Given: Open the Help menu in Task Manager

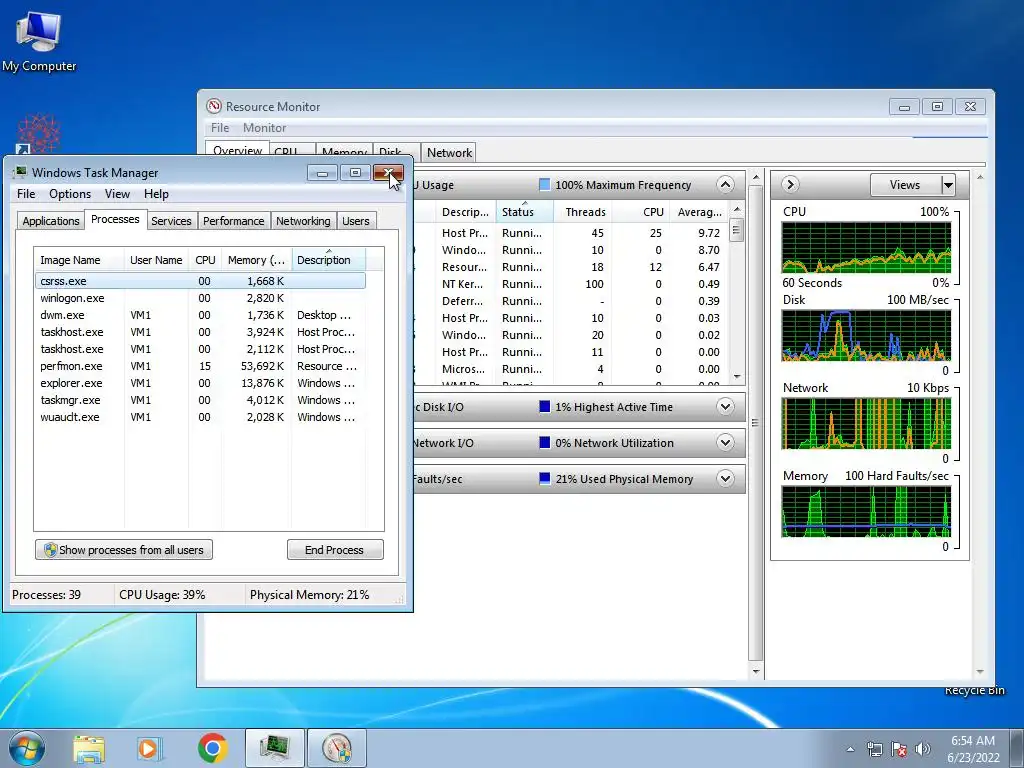Looking at the screenshot, I should point(156,194).
